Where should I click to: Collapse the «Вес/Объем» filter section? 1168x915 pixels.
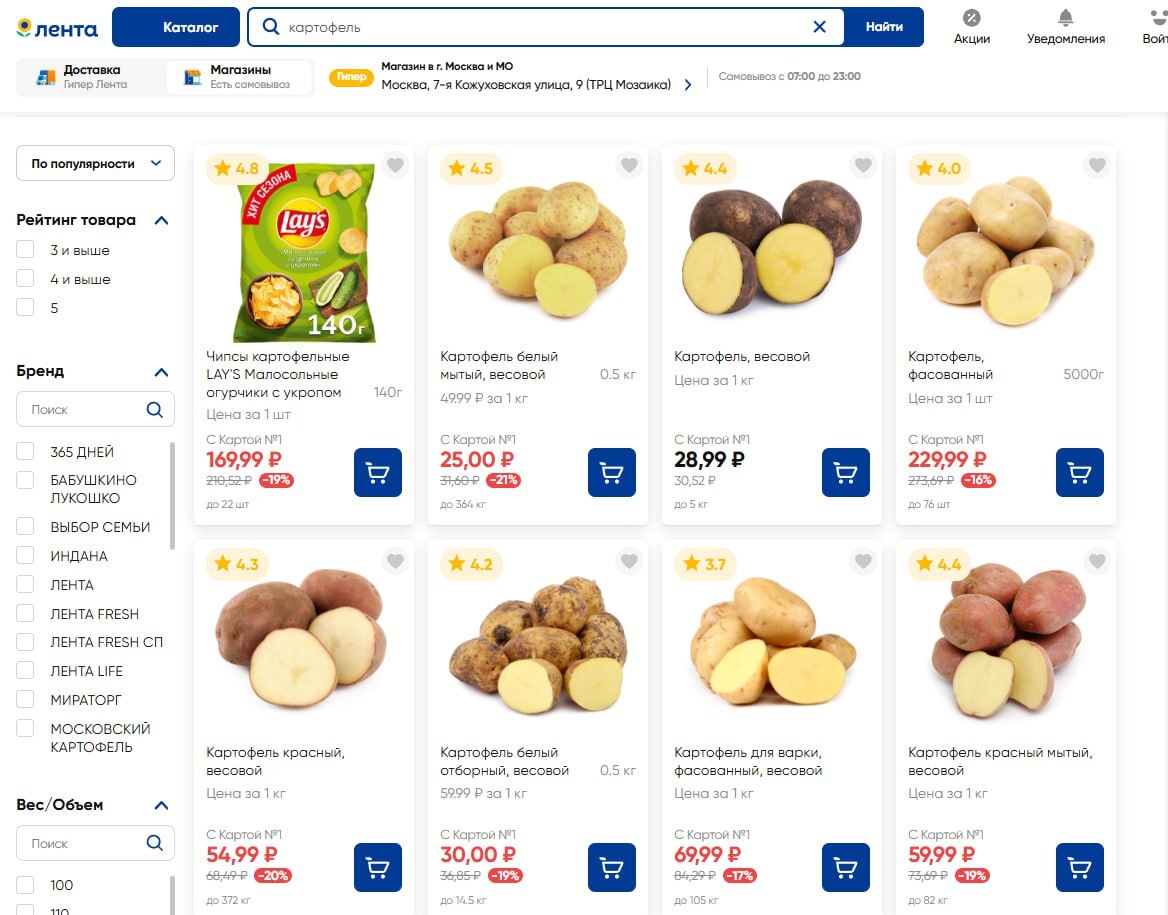point(161,805)
